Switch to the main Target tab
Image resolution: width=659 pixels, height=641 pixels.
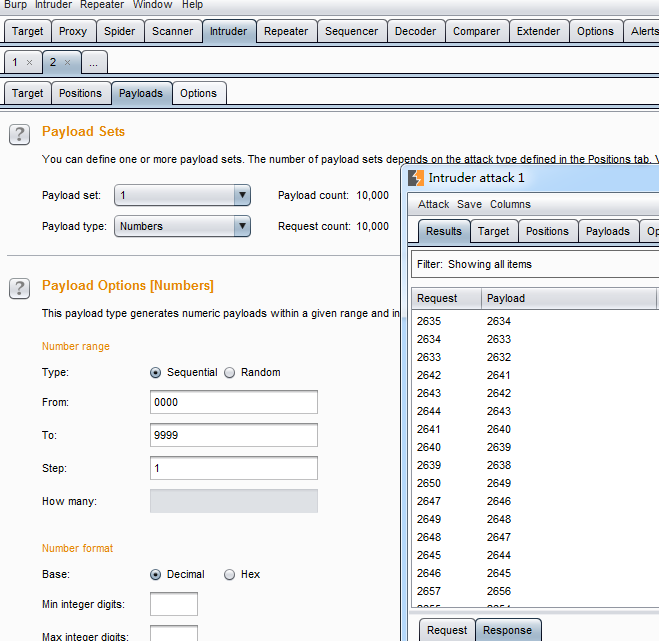pyautogui.click(x=28, y=32)
